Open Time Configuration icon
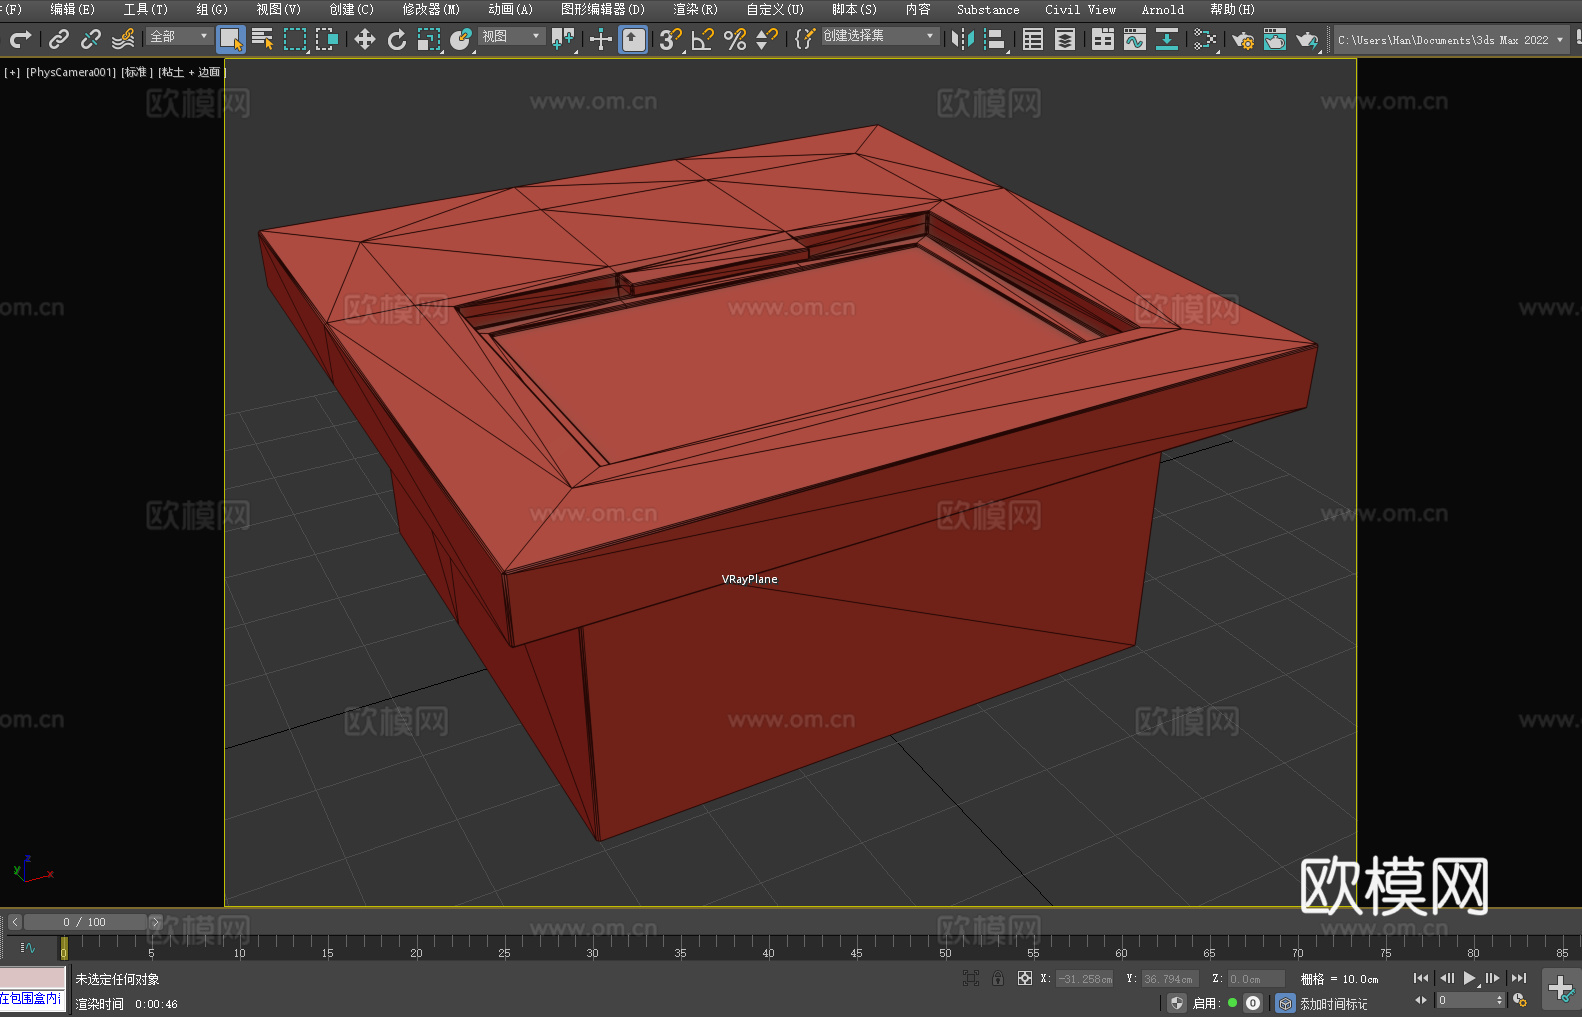The height and width of the screenshot is (1017, 1582). pos(1520,1000)
